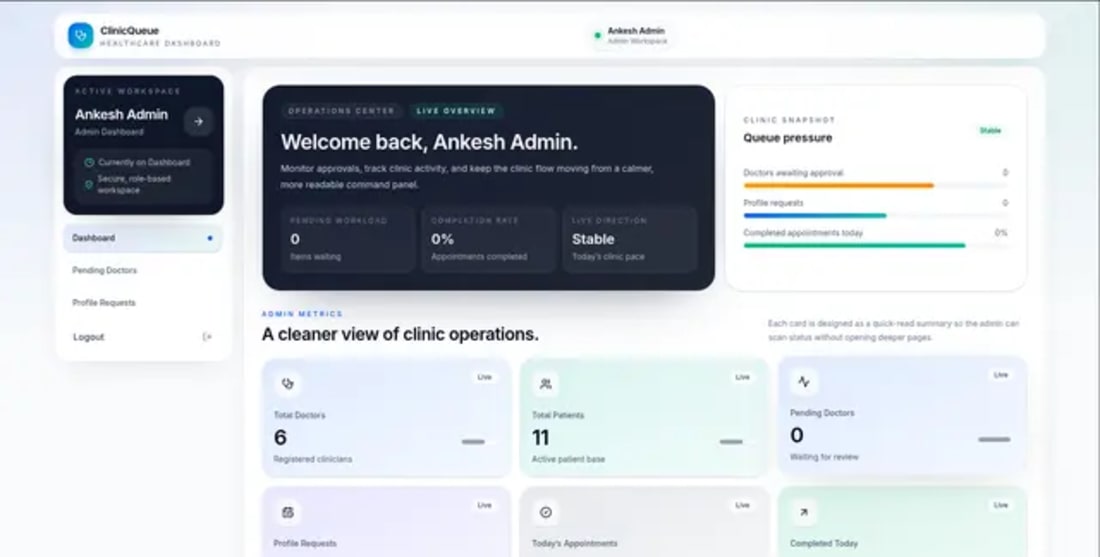
Task: Click the ClinicQueue stethoscope logo icon
Action: 81,36
